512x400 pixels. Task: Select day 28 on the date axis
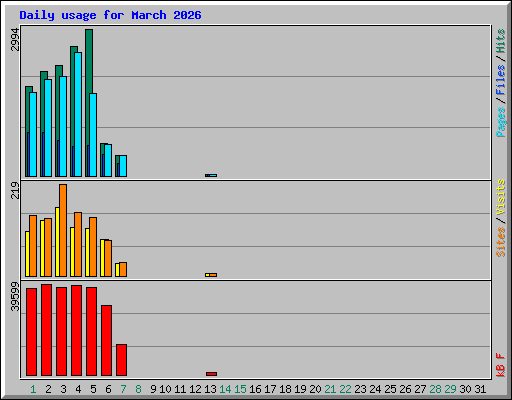pyautogui.click(x=435, y=389)
